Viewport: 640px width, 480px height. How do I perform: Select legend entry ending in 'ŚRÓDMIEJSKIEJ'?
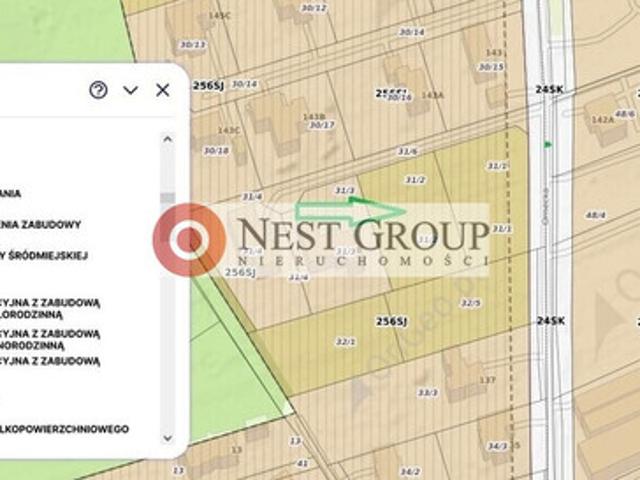tap(44, 256)
